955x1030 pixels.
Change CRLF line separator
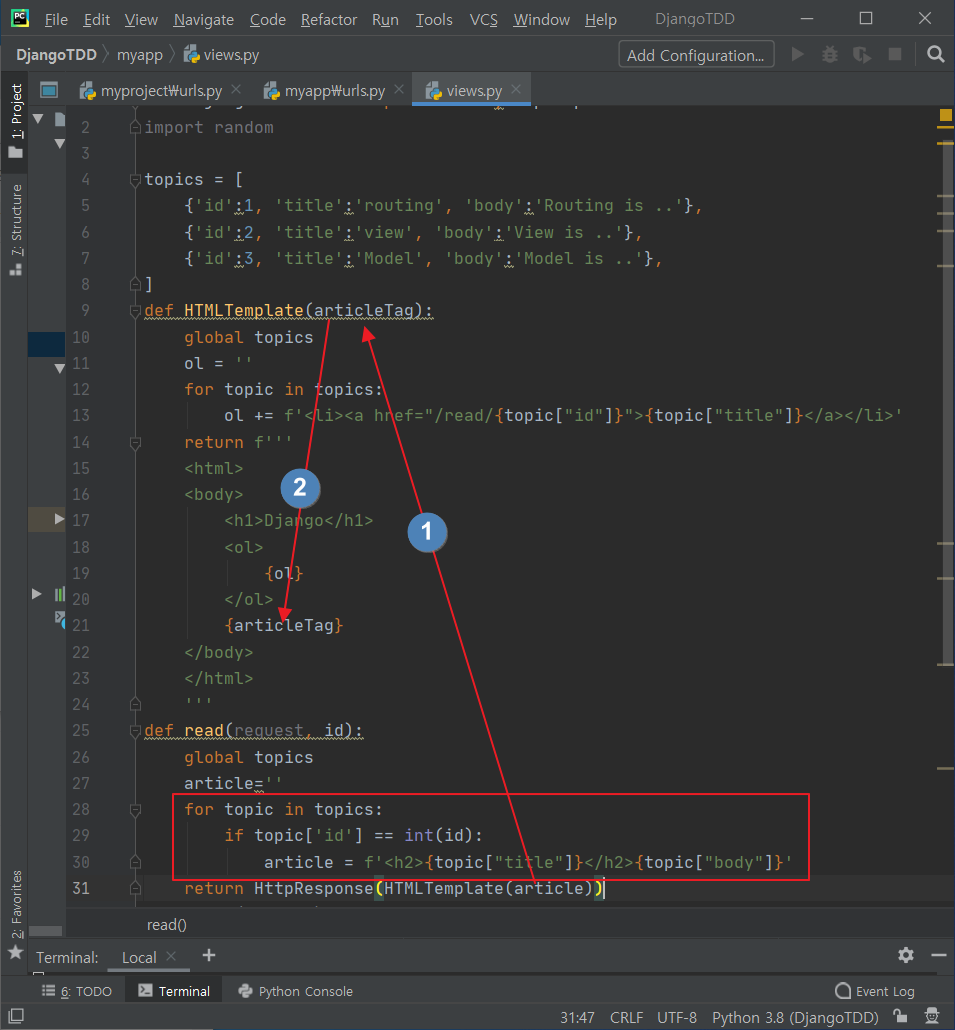(x=627, y=1018)
